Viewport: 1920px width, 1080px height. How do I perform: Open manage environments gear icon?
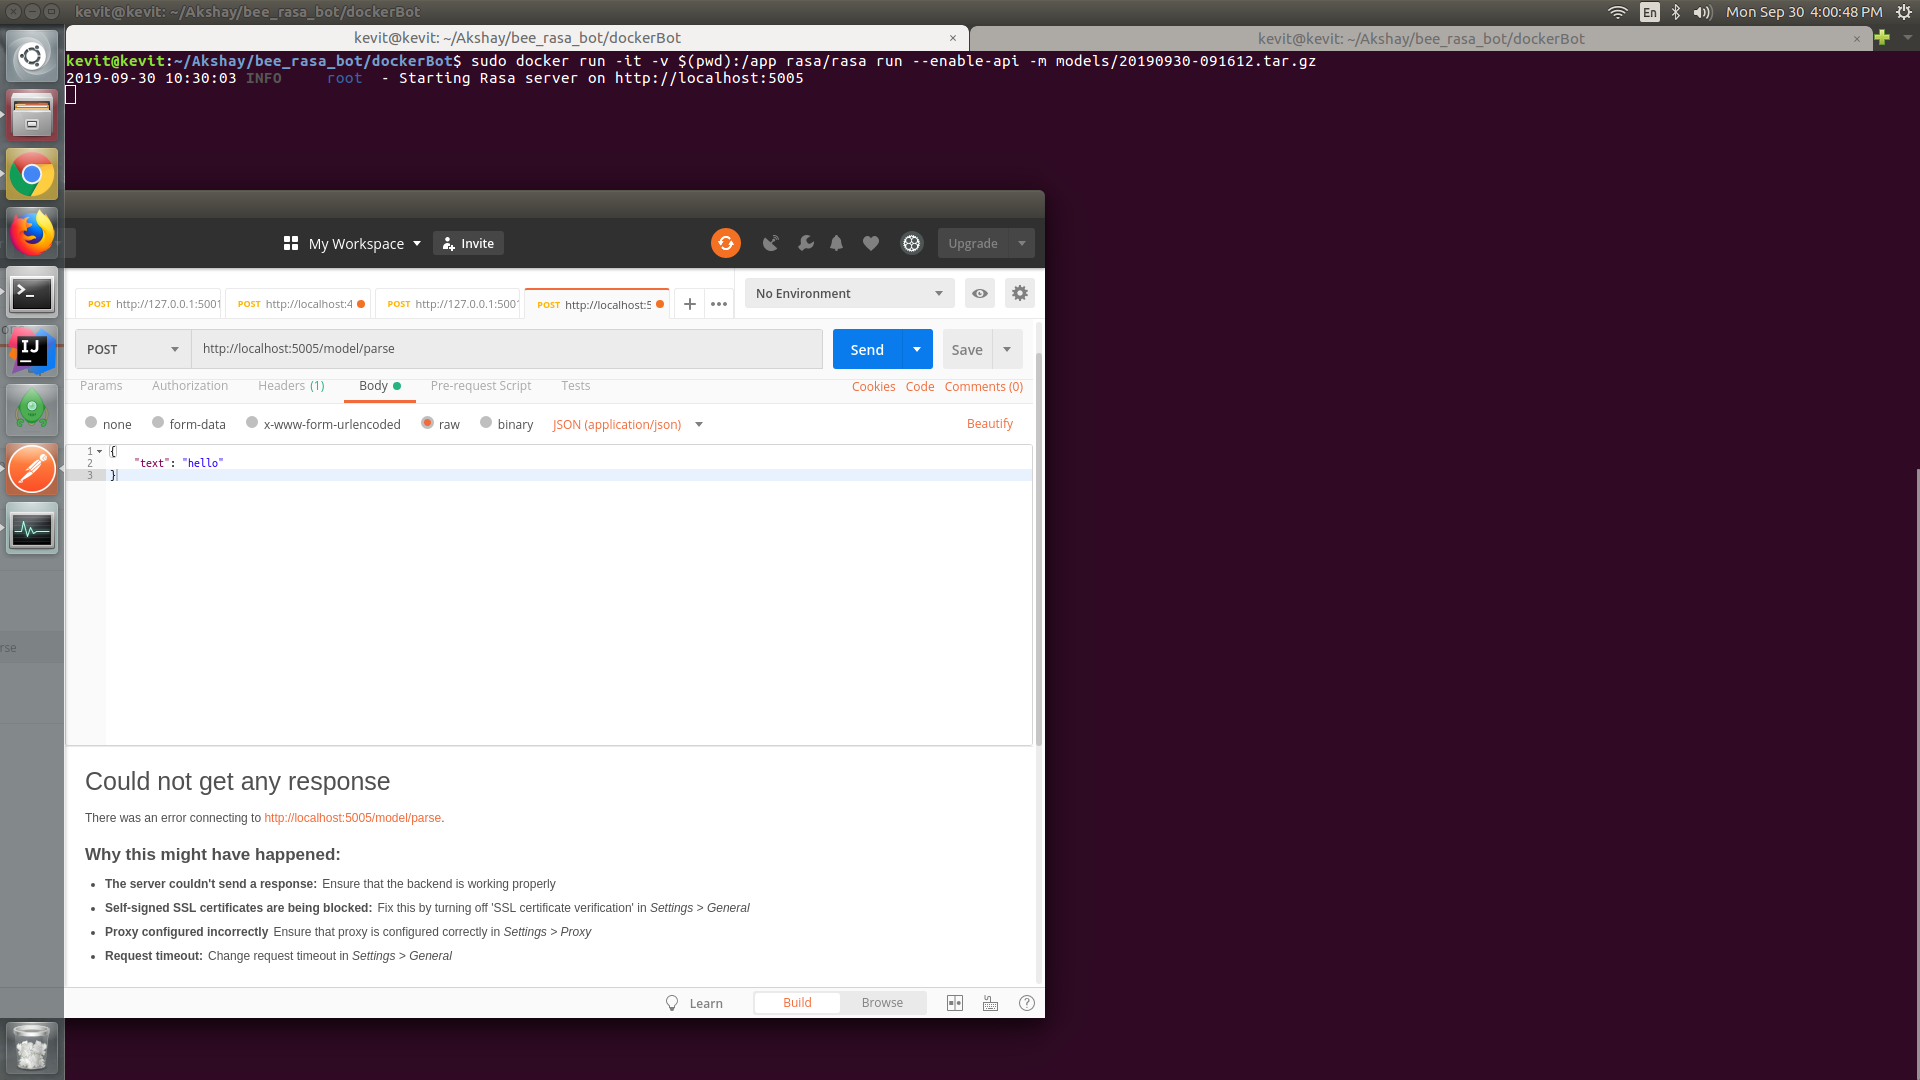1019,293
